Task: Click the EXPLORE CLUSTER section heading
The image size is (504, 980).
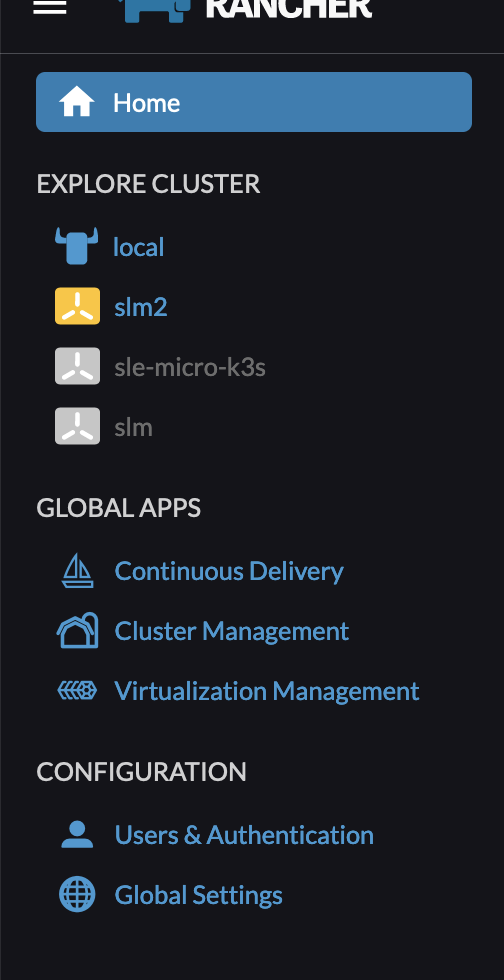Action: [x=148, y=184]
